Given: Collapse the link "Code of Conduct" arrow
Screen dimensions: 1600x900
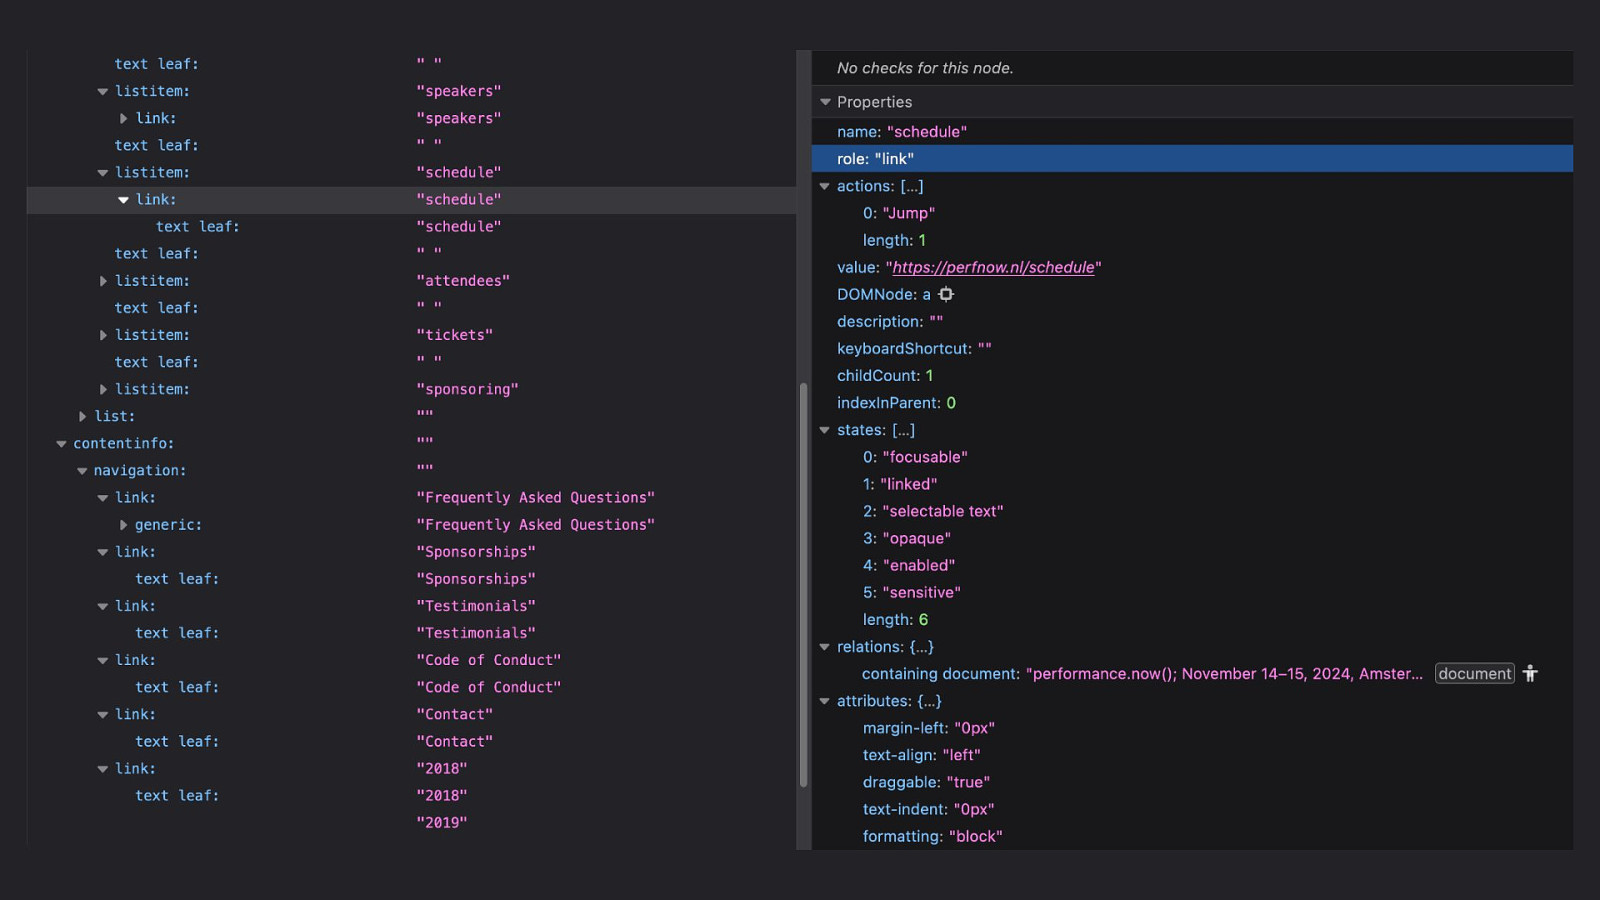Looking at the screenshot, I should (x=102, y=660).
